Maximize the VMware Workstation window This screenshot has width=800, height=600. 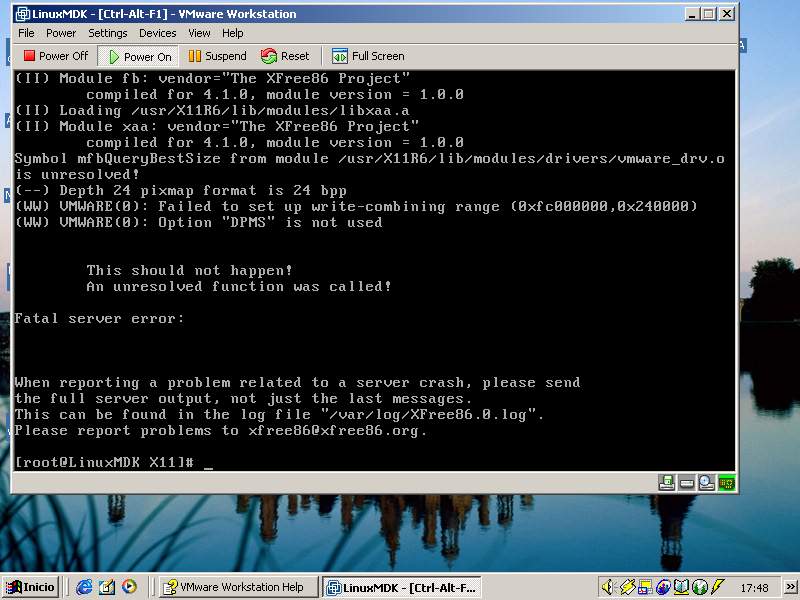[708, 14]
